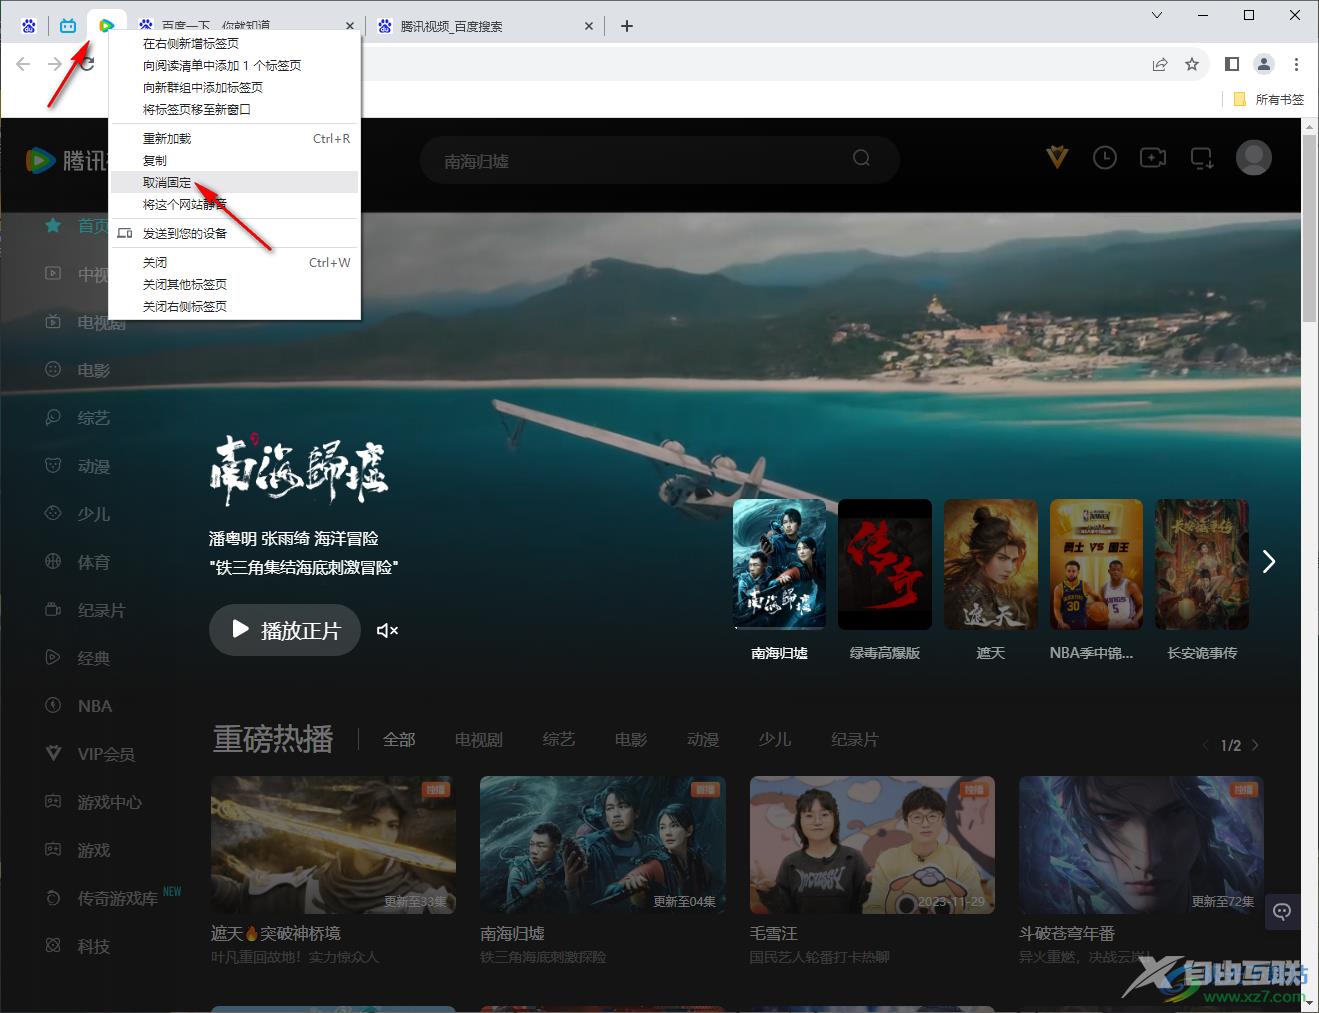Select the pinned Baidu paw tab

tap(29, 26)
